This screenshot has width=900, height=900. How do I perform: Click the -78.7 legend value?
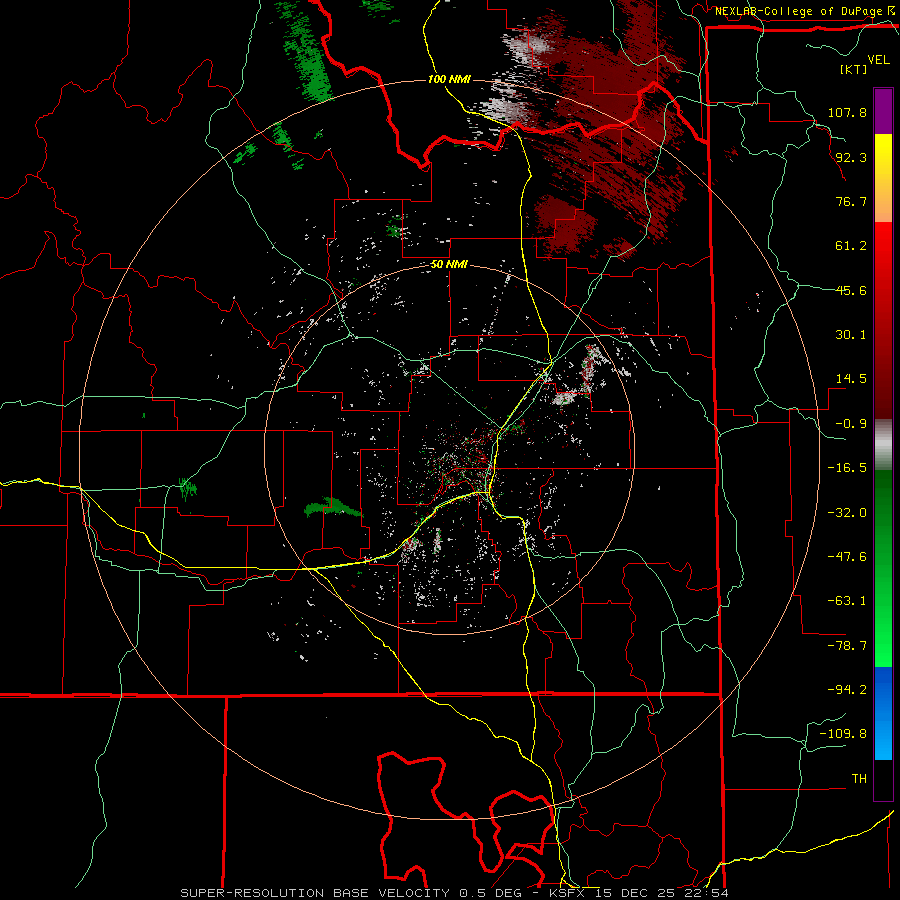pyautogui.click(x=847, y=646)
